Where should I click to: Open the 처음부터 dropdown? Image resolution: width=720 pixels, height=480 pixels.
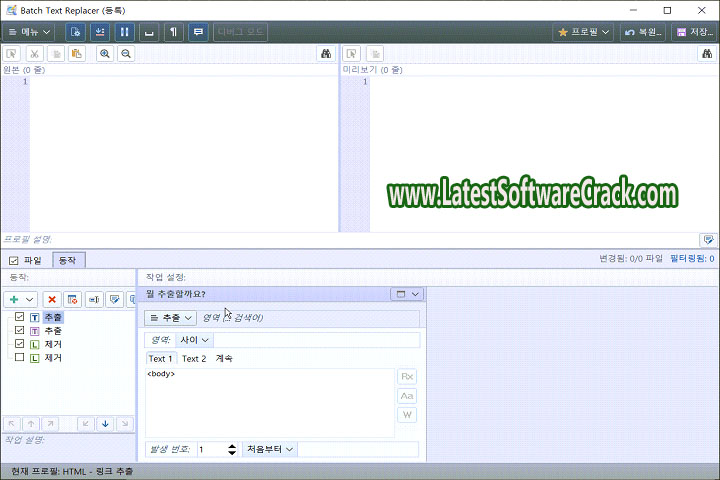tap(271, 449)
